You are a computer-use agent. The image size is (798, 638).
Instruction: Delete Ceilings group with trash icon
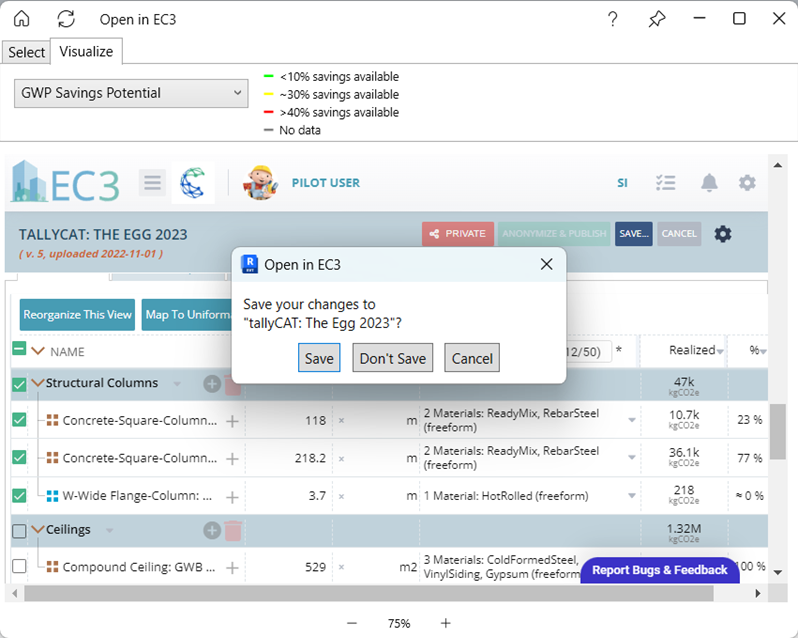[233, 531]
